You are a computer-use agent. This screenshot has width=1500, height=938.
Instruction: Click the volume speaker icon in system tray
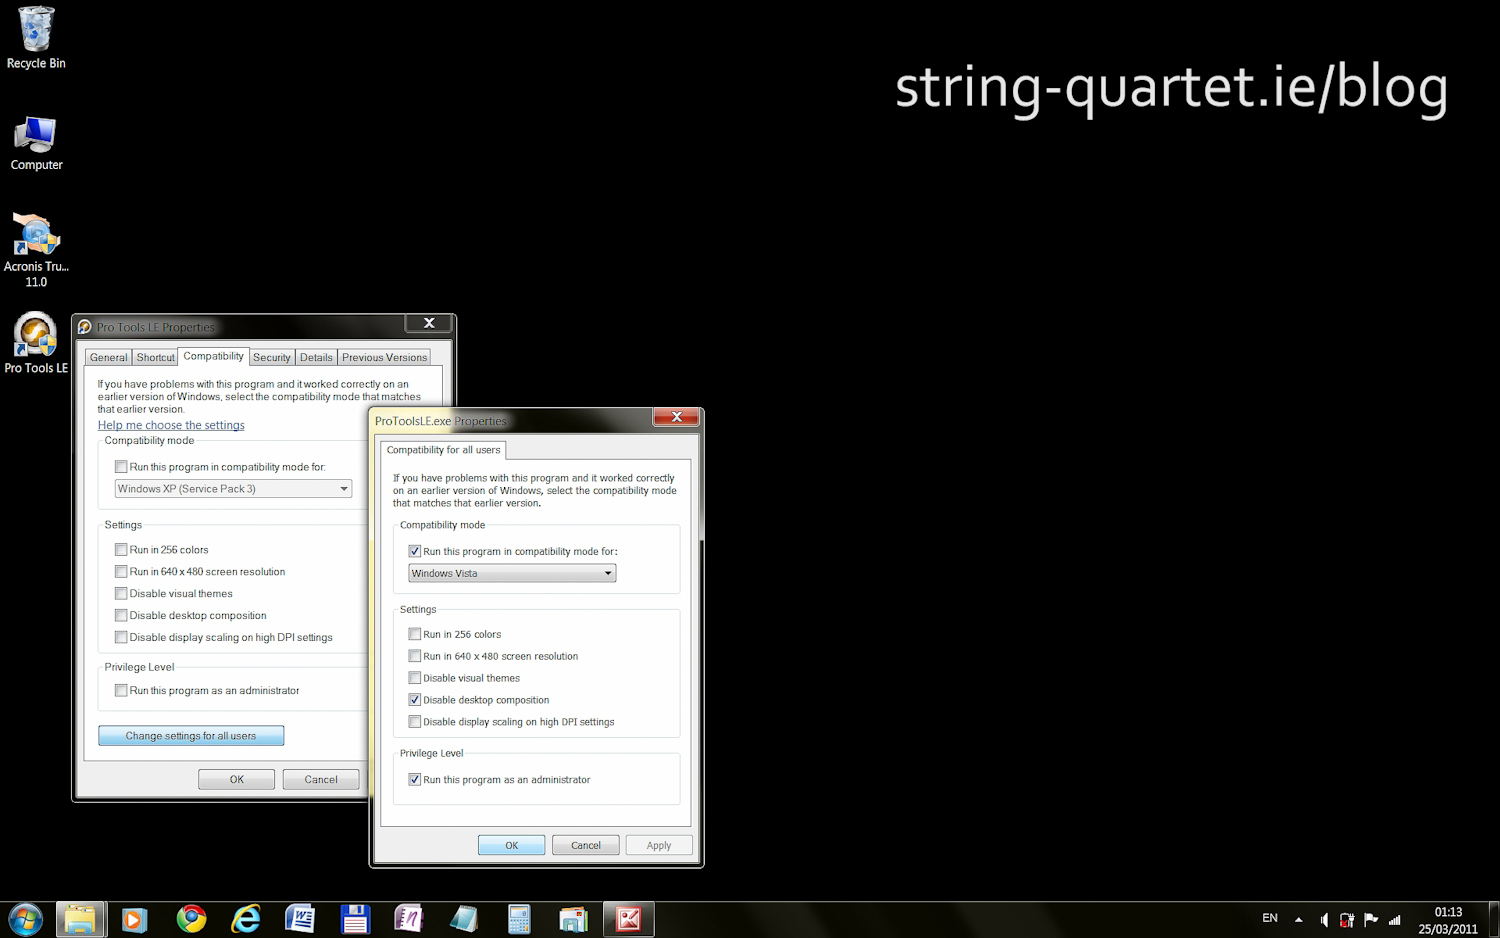pos(1323,920)
